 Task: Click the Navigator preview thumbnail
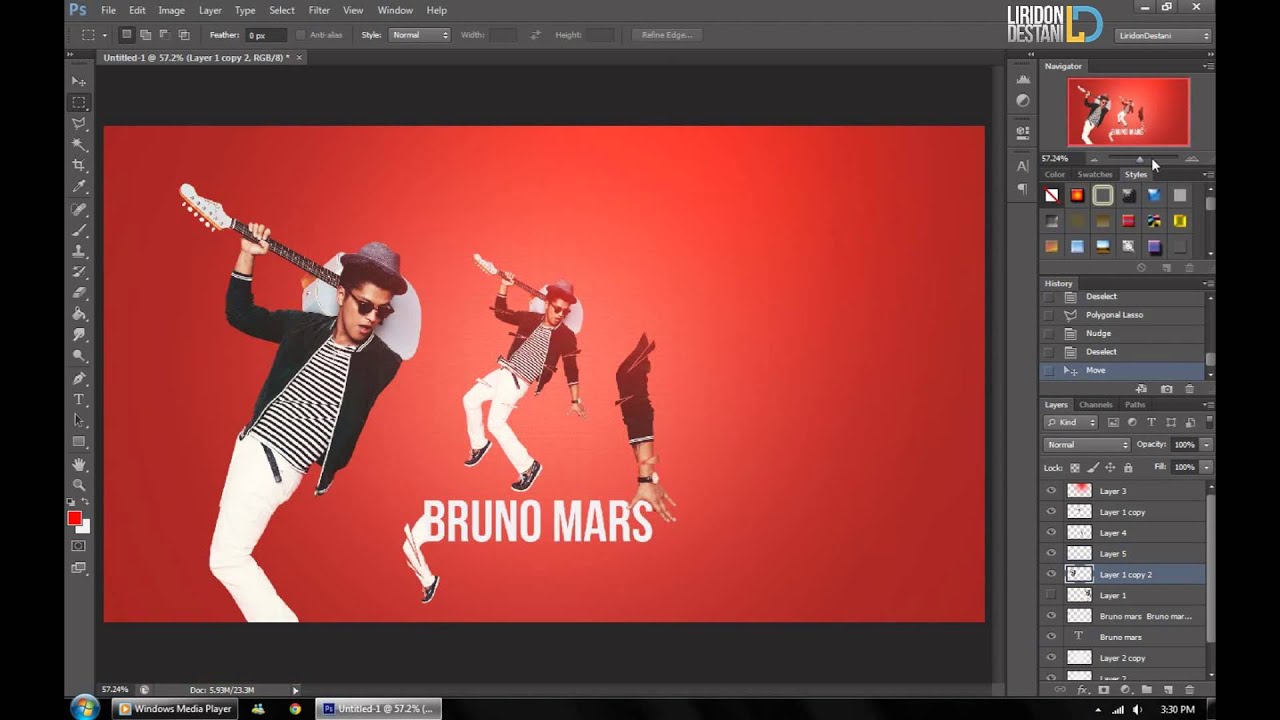[x=1128, y=112]
